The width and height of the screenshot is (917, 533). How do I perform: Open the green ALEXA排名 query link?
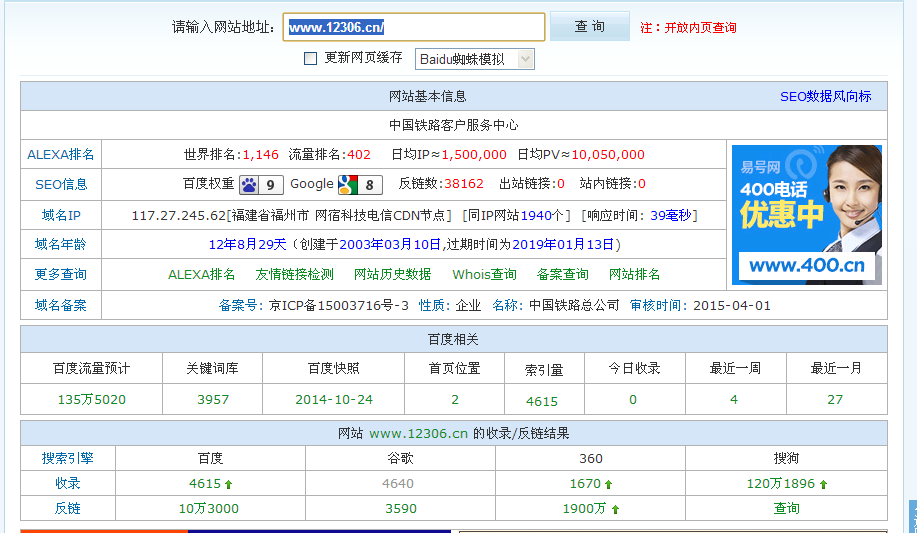pos(201,274)
